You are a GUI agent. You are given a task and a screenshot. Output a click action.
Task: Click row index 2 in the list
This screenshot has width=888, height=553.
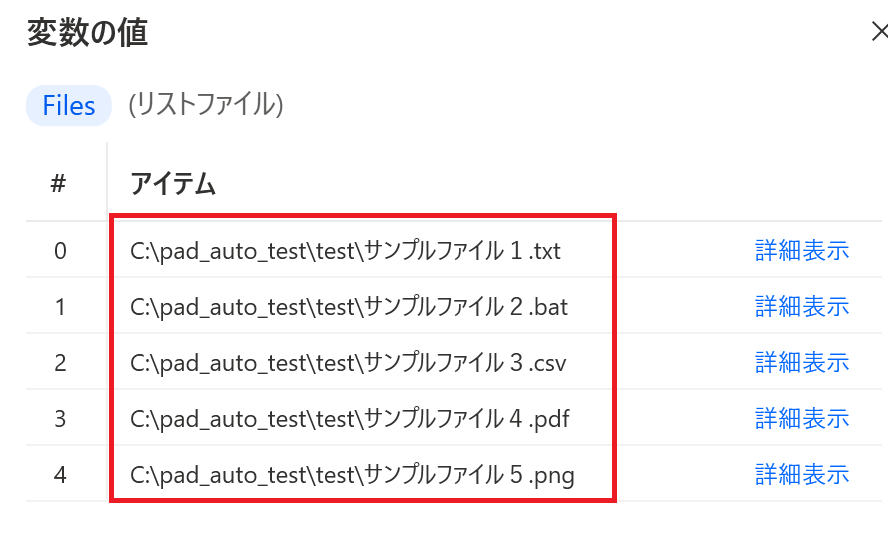[60, 362]
